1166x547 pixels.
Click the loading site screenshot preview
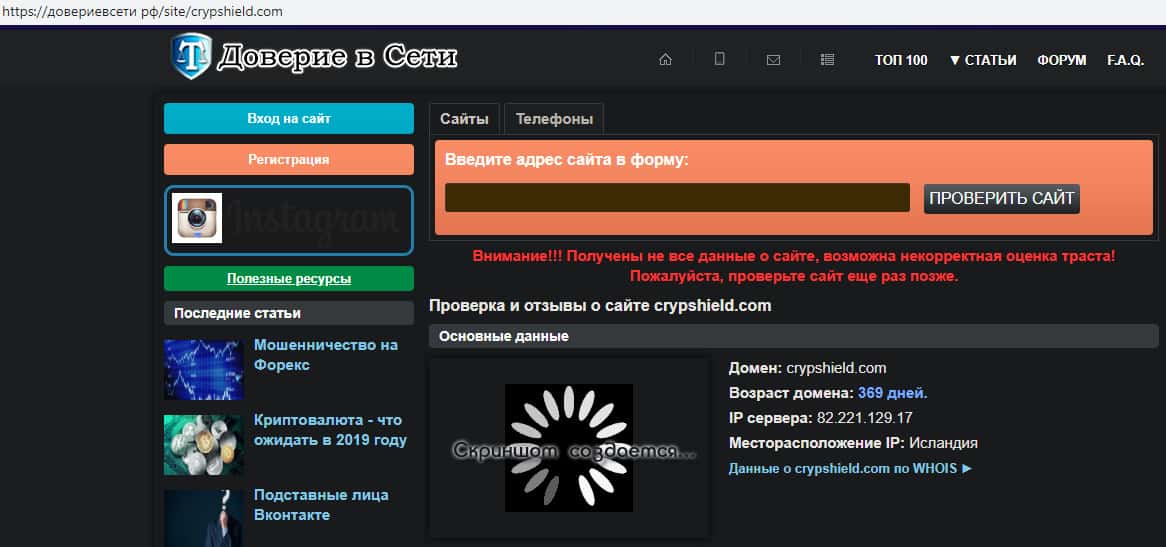pyautogui.click(x=569, y=447)
